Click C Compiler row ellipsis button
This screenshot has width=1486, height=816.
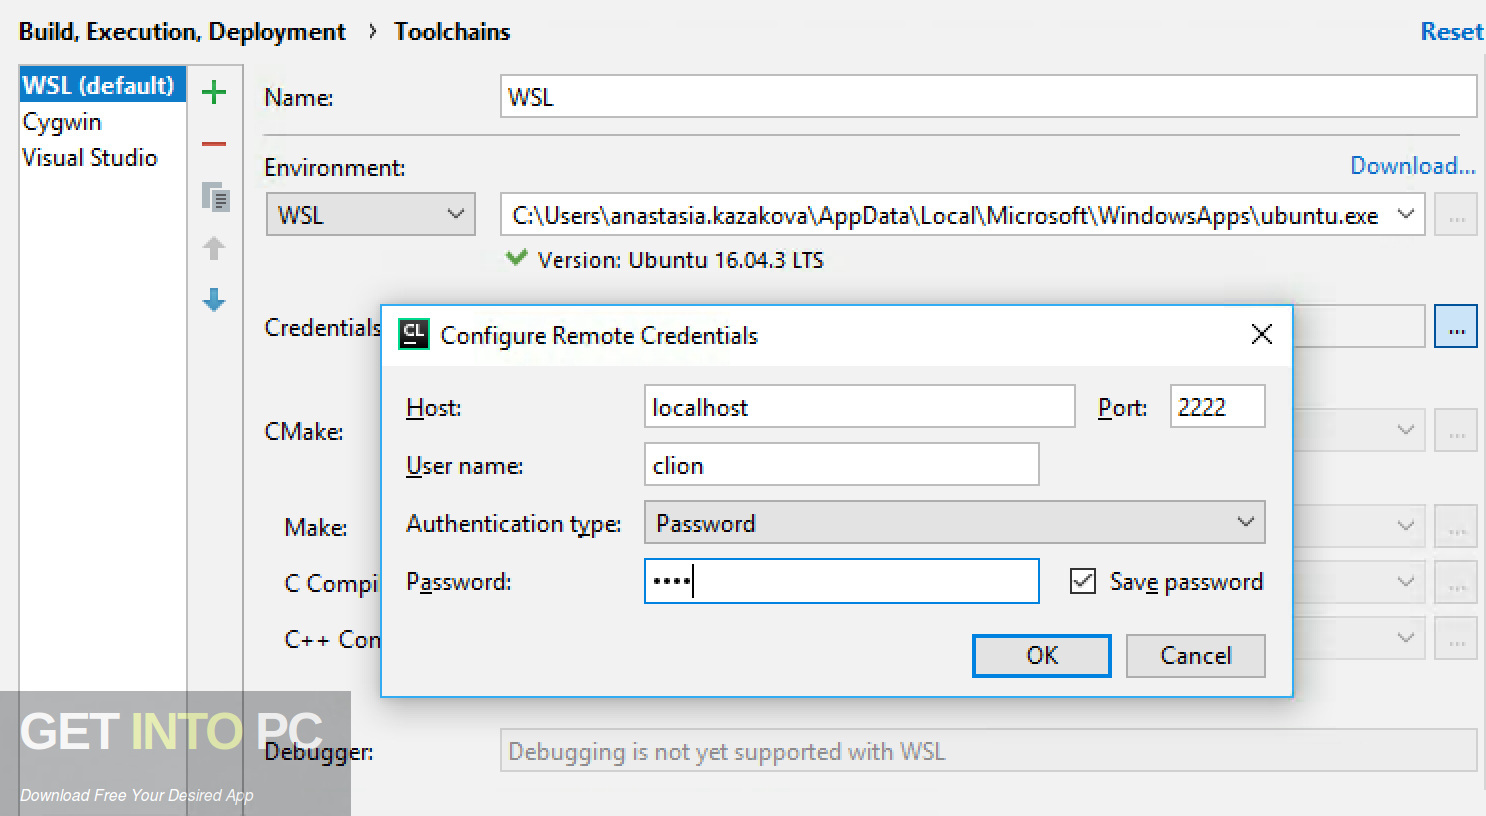pyautogui.click(x=1456, y=581)
